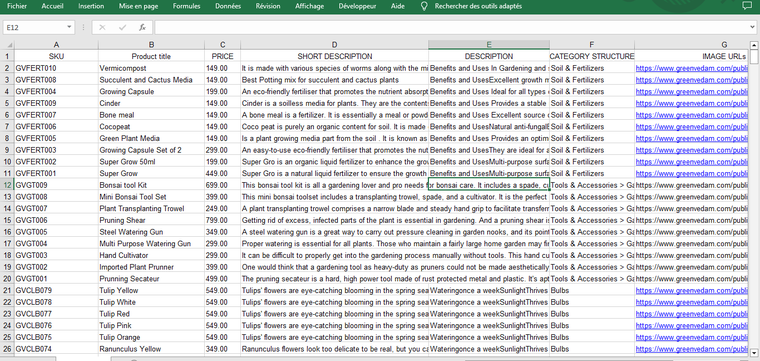Select column F header
760x361 pixels.
tap(592, 45)
